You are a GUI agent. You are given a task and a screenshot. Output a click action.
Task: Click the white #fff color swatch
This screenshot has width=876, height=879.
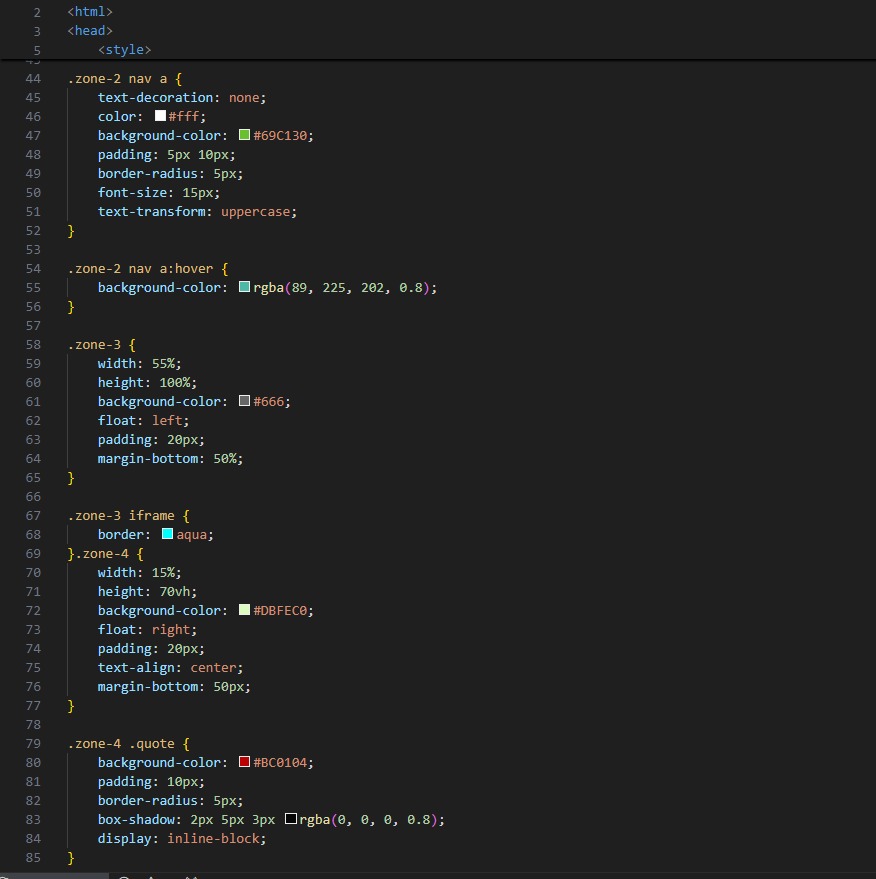[x=160, y=115]
